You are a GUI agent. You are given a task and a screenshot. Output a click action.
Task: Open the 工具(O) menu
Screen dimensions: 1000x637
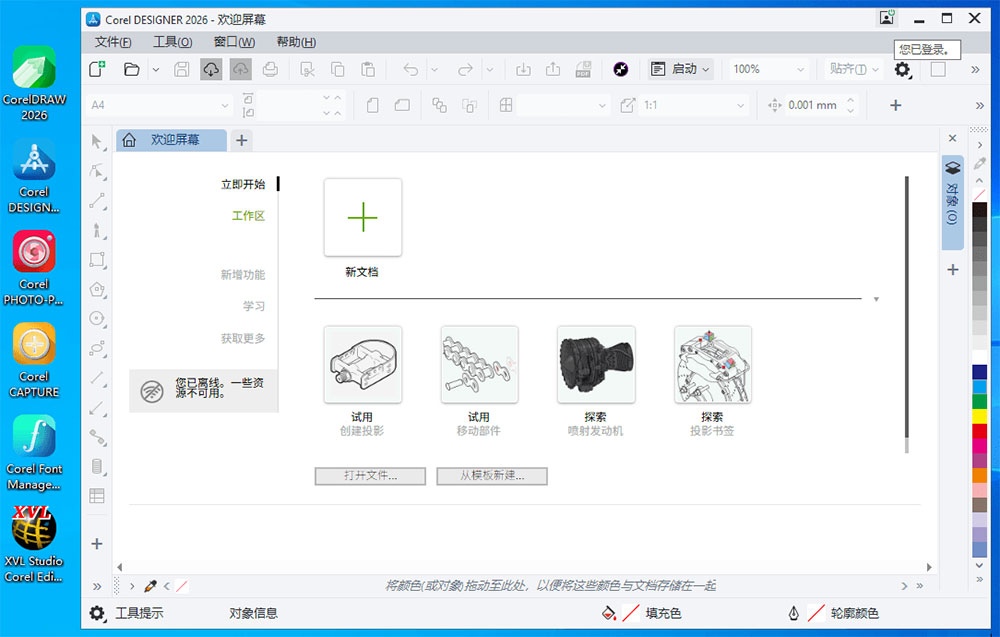pyautogui.click(x=172, y=42)
